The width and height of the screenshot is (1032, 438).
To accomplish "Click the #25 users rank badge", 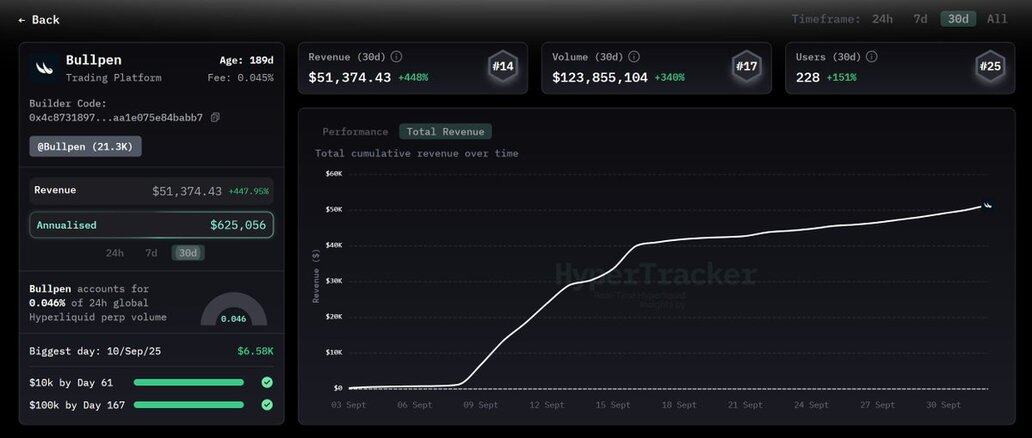I will click(990, 67).
